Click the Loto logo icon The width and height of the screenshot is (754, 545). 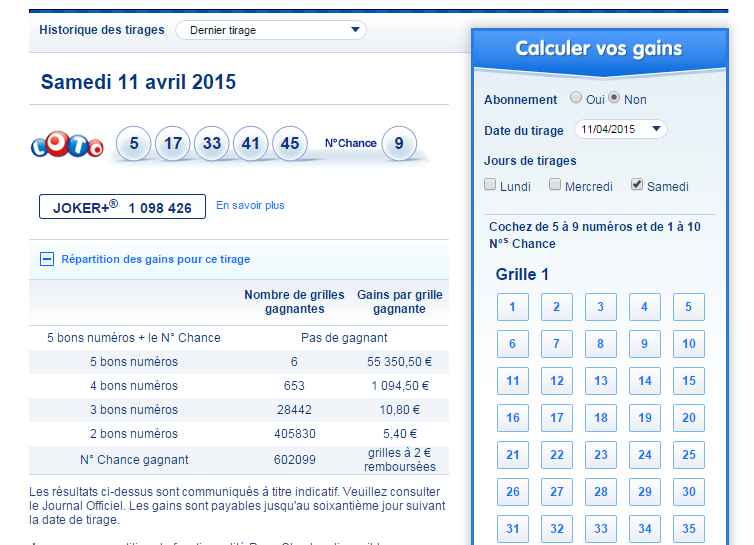pyautogui.click(x=67, y=146)
